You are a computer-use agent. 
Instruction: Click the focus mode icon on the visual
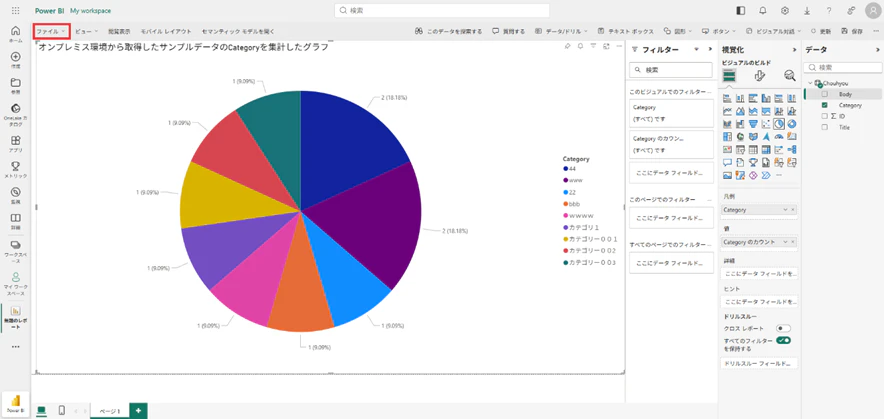[x=606, y=46]
